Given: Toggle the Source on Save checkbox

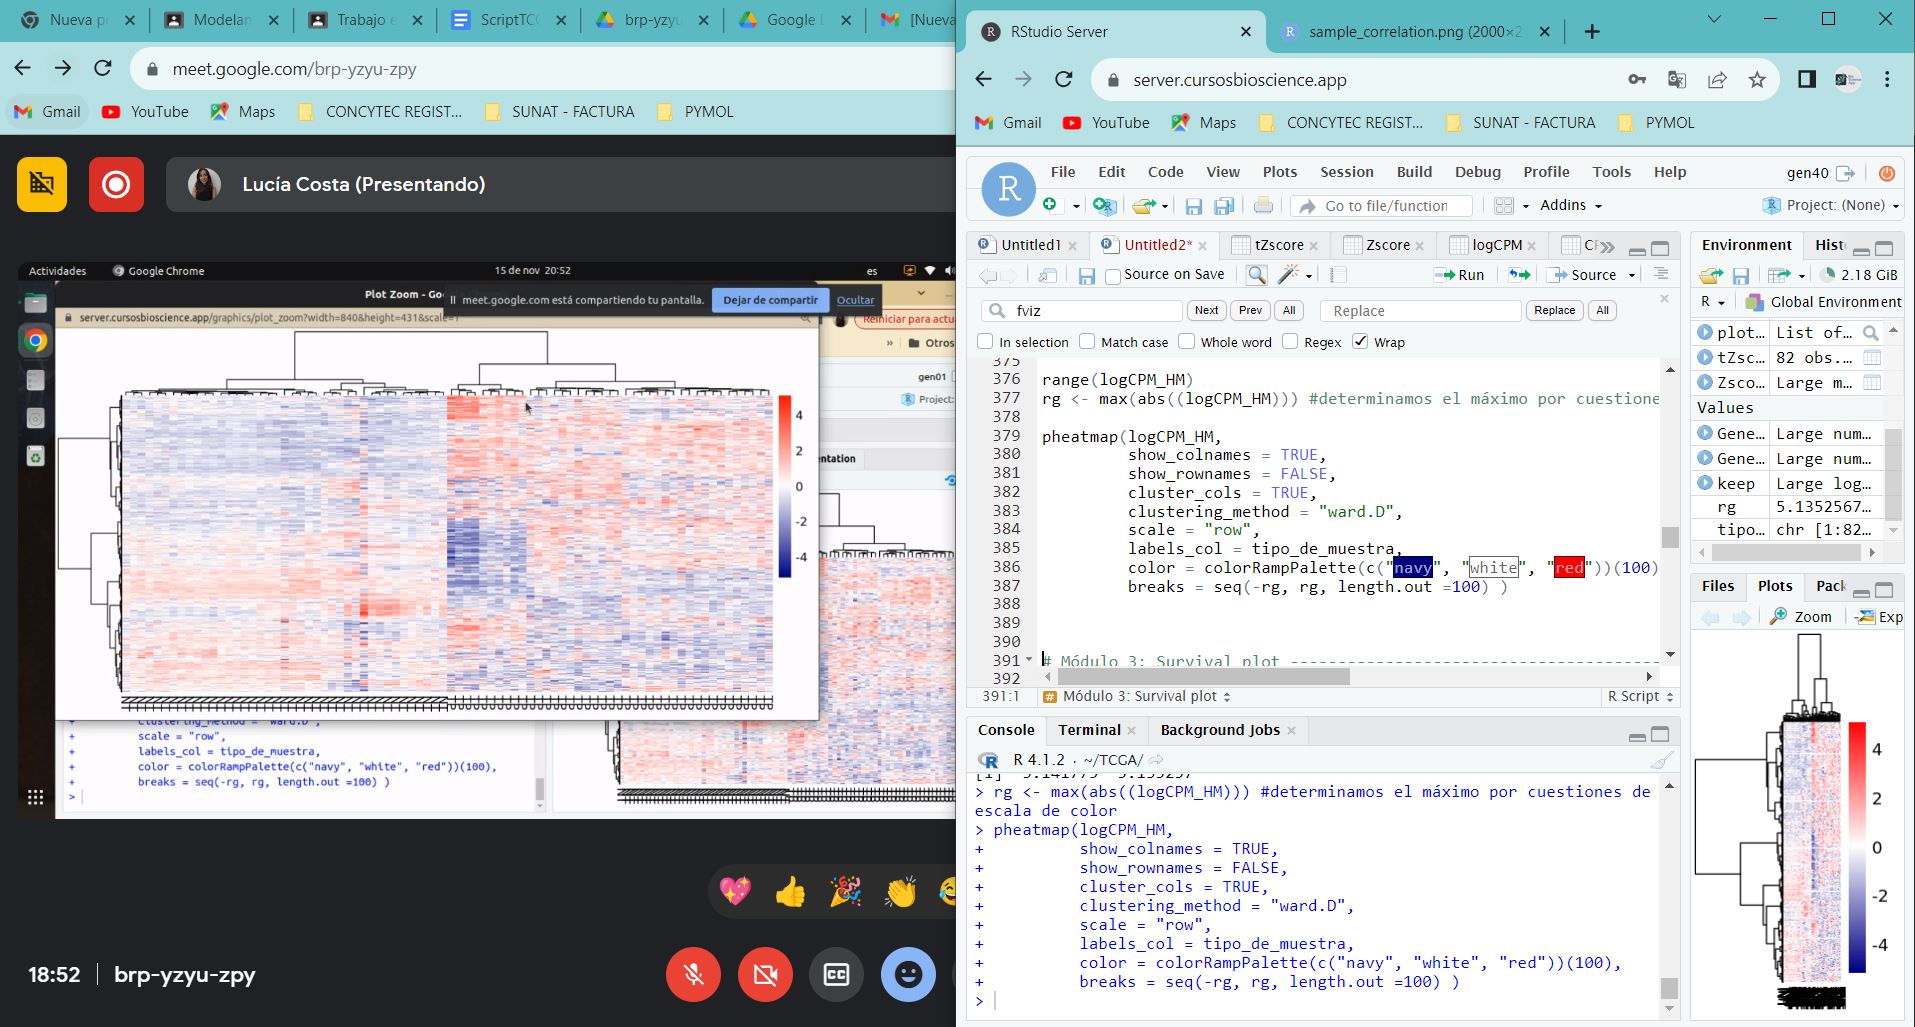Looking at the screenshot, I should pos(1113,276).
